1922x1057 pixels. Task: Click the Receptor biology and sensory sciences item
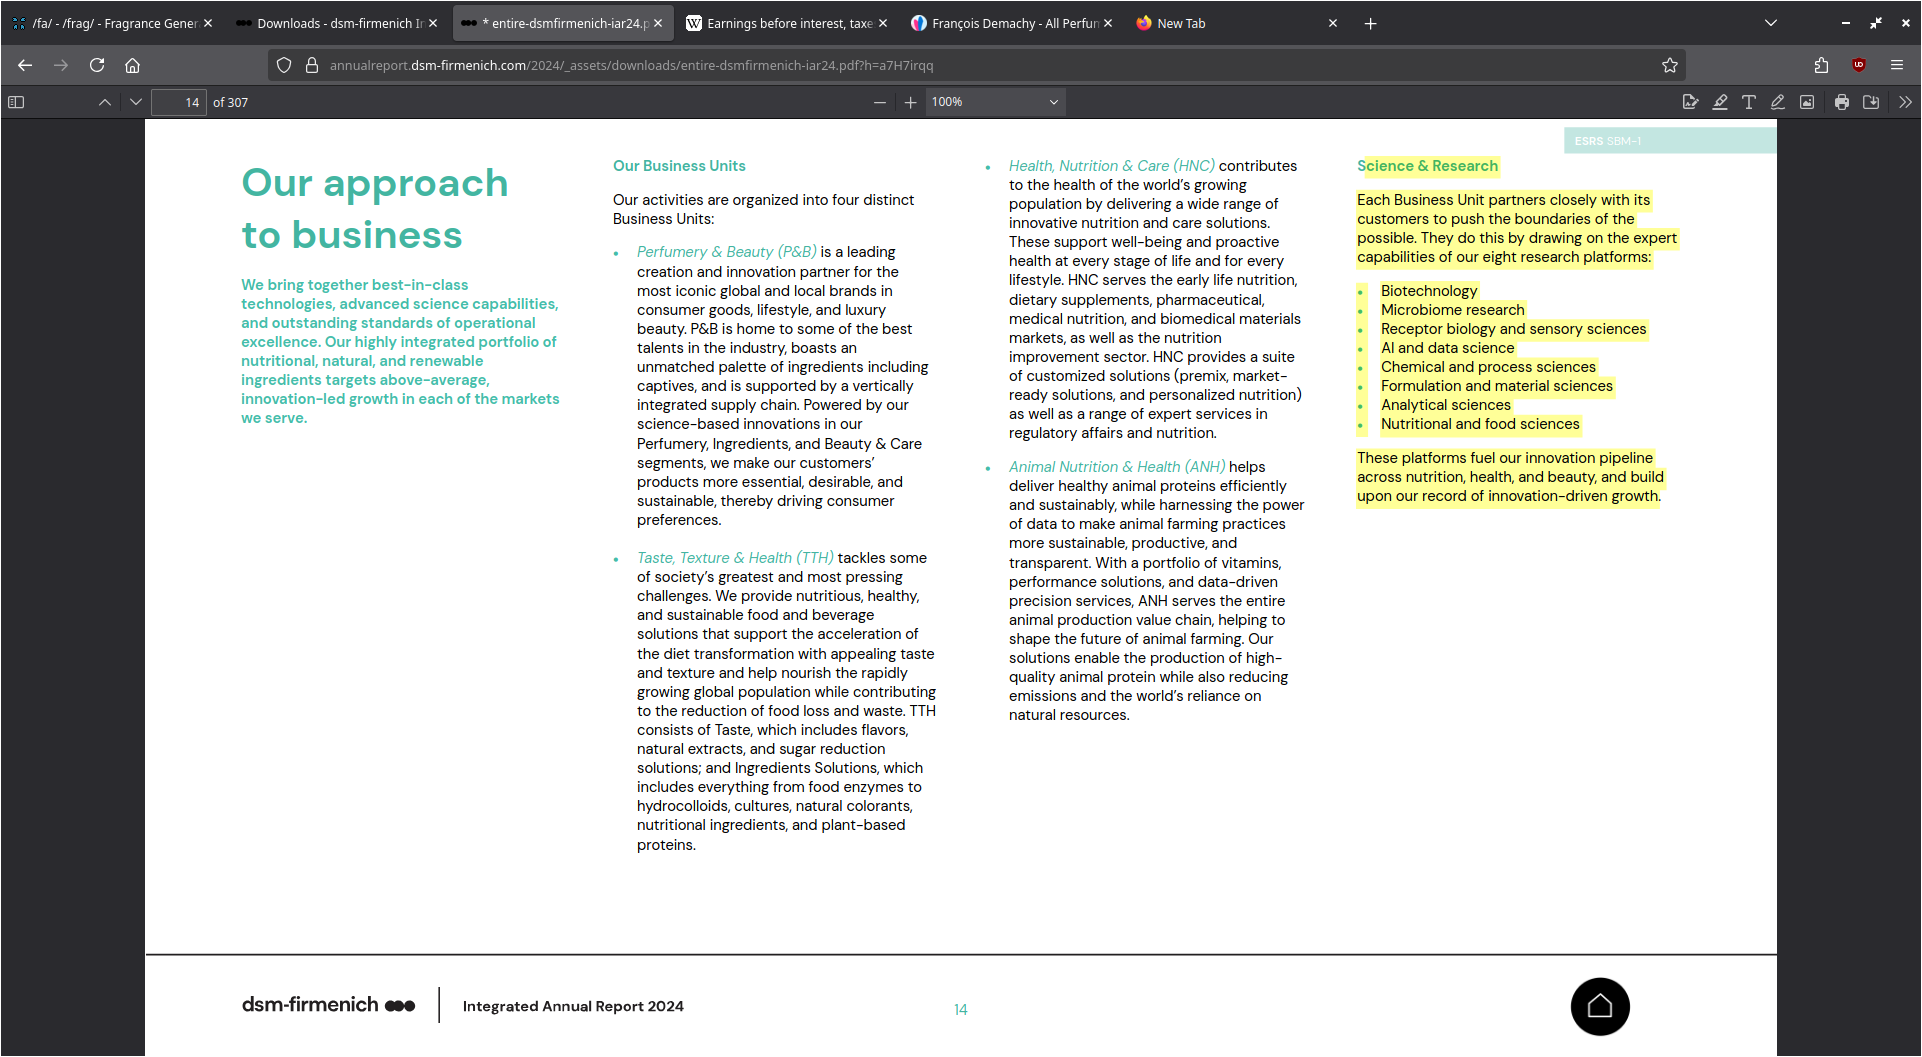point(1513,329)
